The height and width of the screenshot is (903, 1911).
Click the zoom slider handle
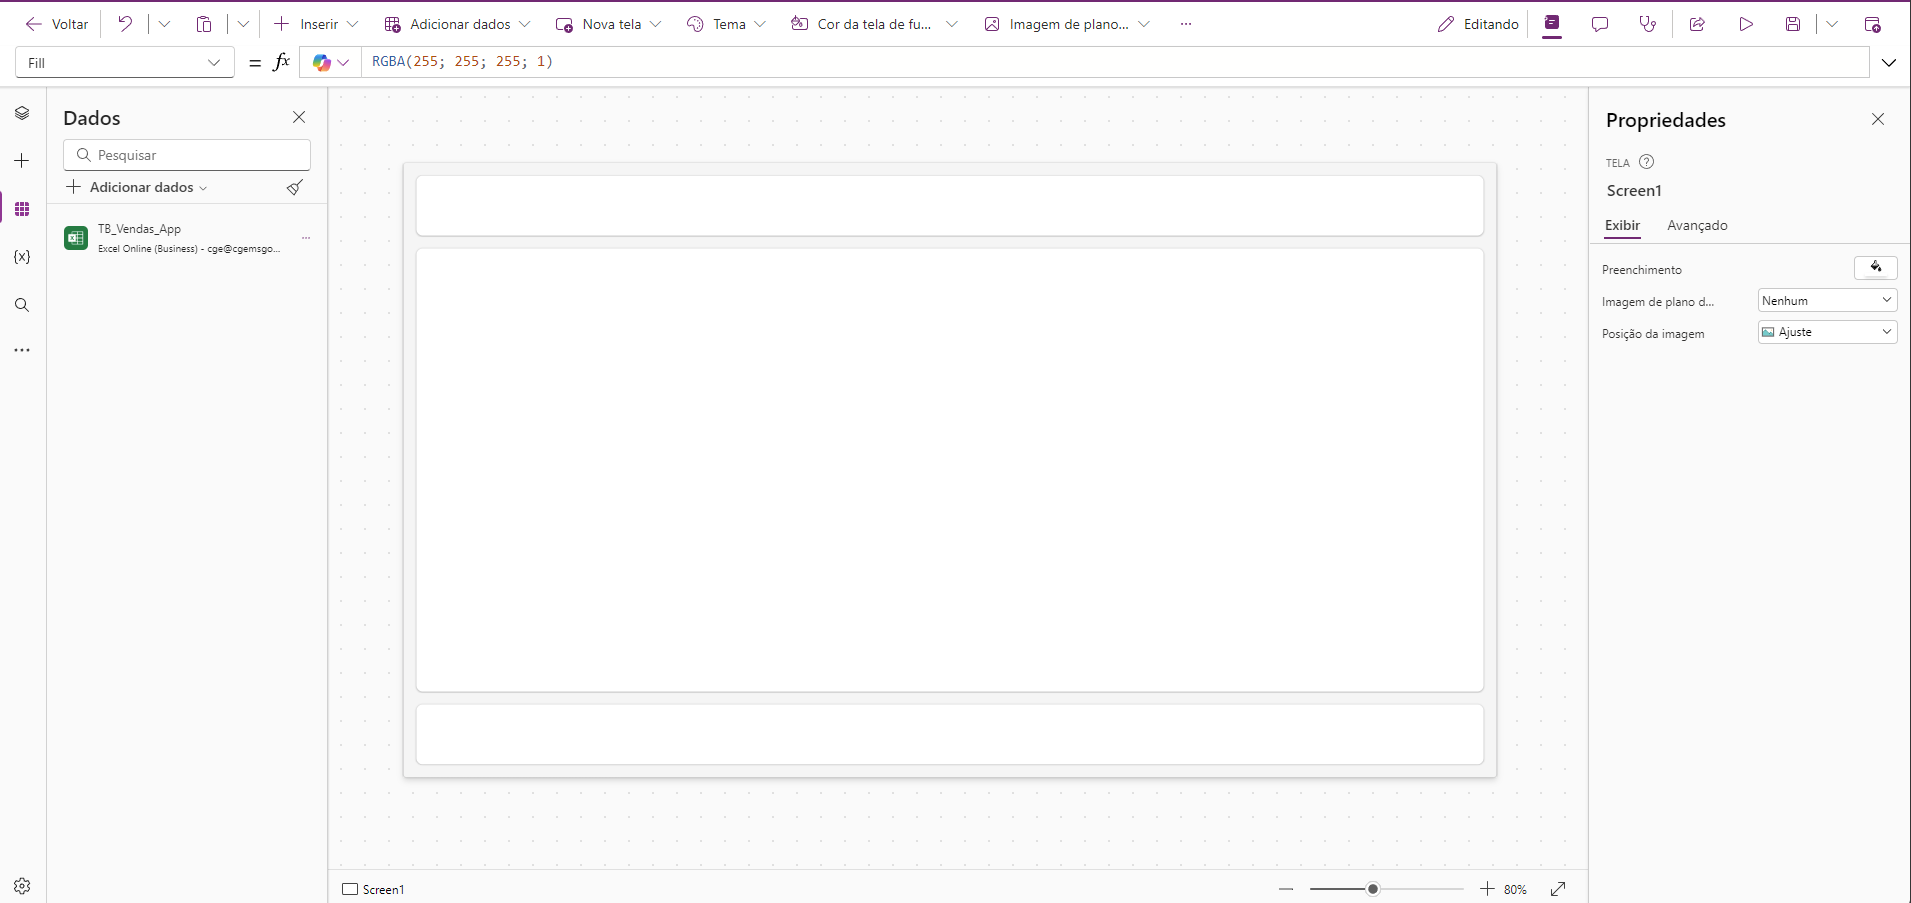[1373, 889]
